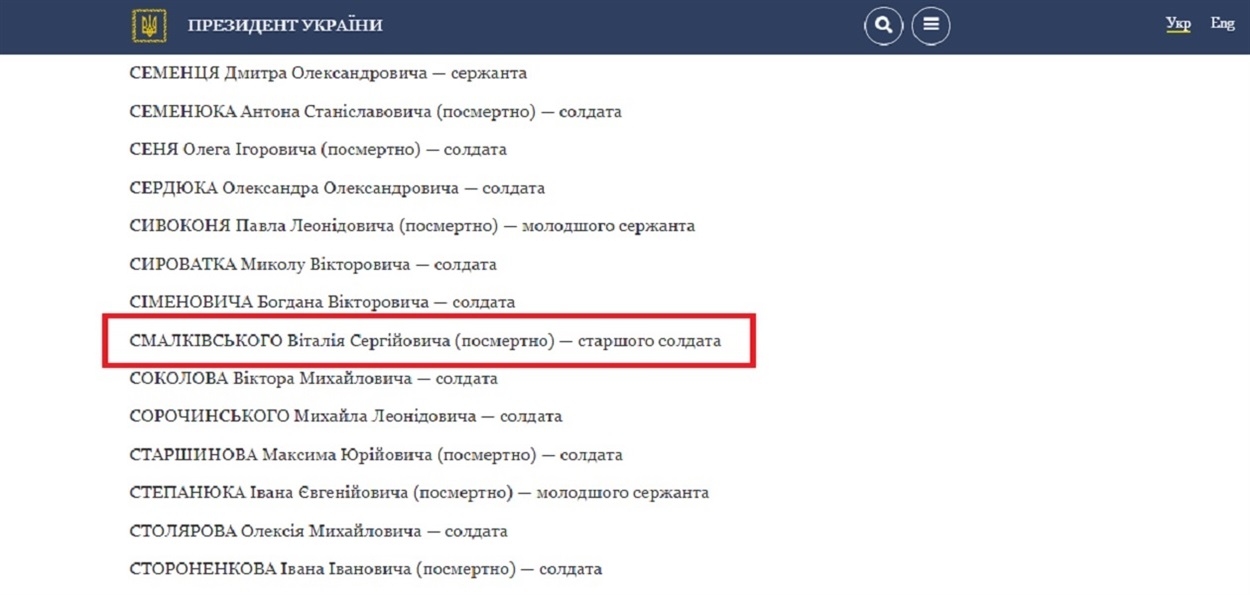
Task: Click the СТОЛЯРОВА Олексія Михайловича entry
Action: [x=317, y=531]
